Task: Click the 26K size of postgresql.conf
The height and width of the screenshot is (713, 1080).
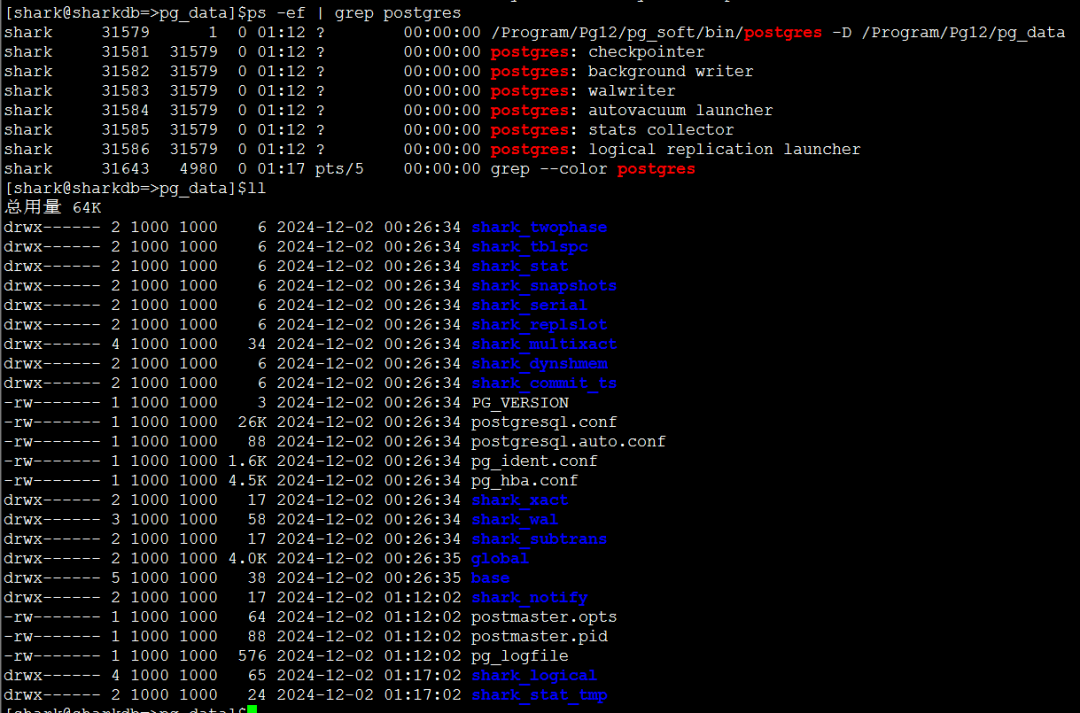Action: [x=252, y=422]
